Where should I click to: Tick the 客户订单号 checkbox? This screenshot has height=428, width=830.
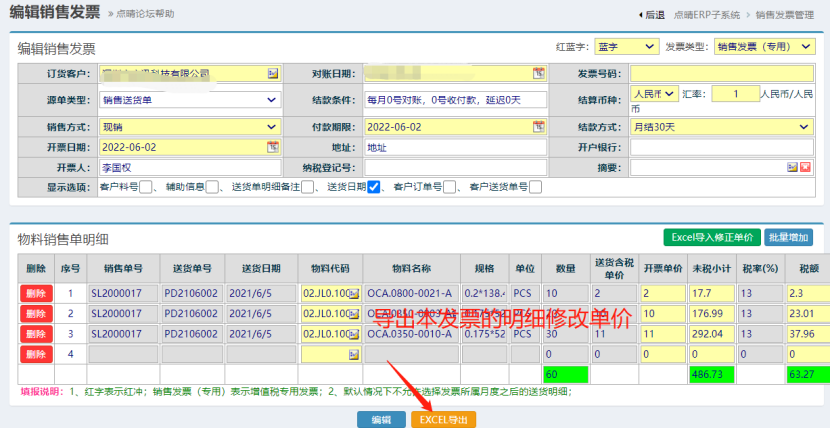[x=450, y=187]
